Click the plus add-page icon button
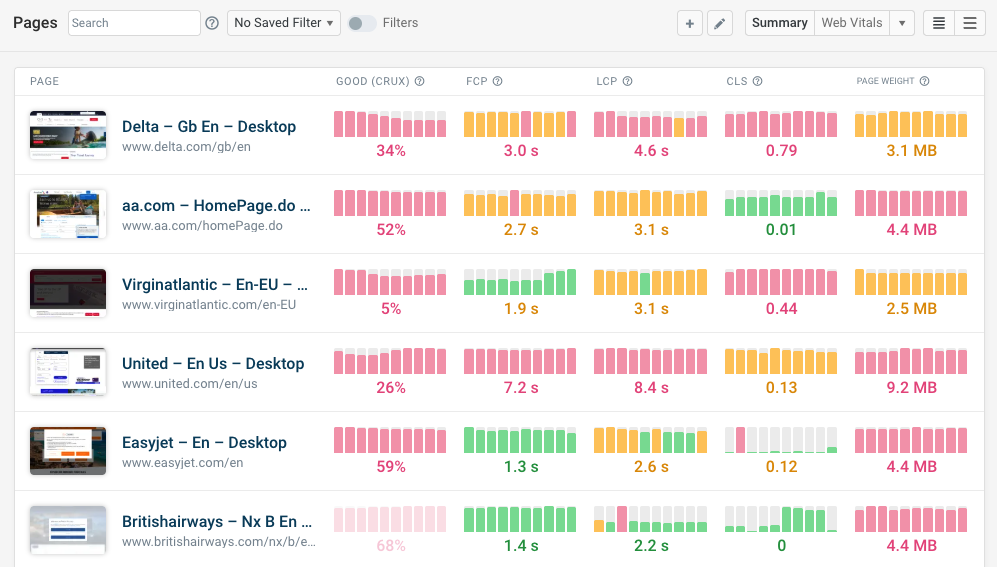 click(690, 24)
